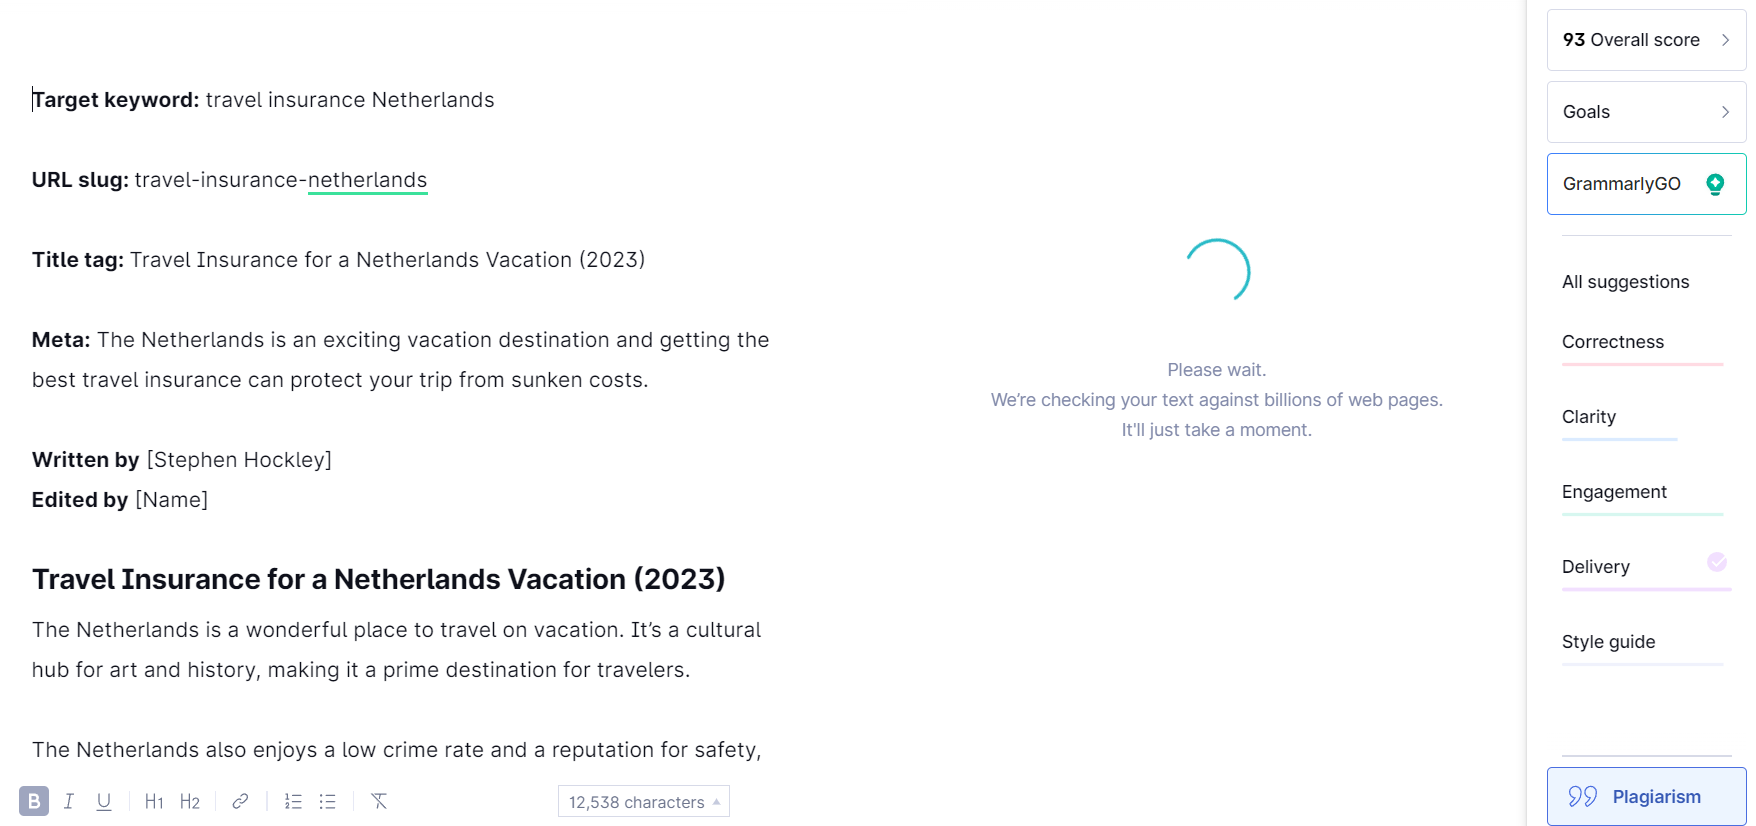1756x826 pixels.
Task: Click the clear formatting icon
Action: pos(379,801)
